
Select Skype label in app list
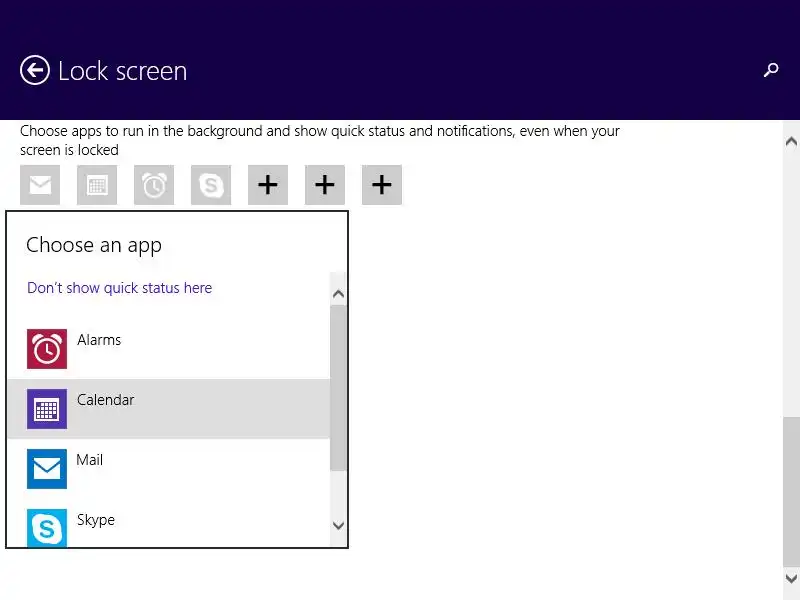pos(96,520)
